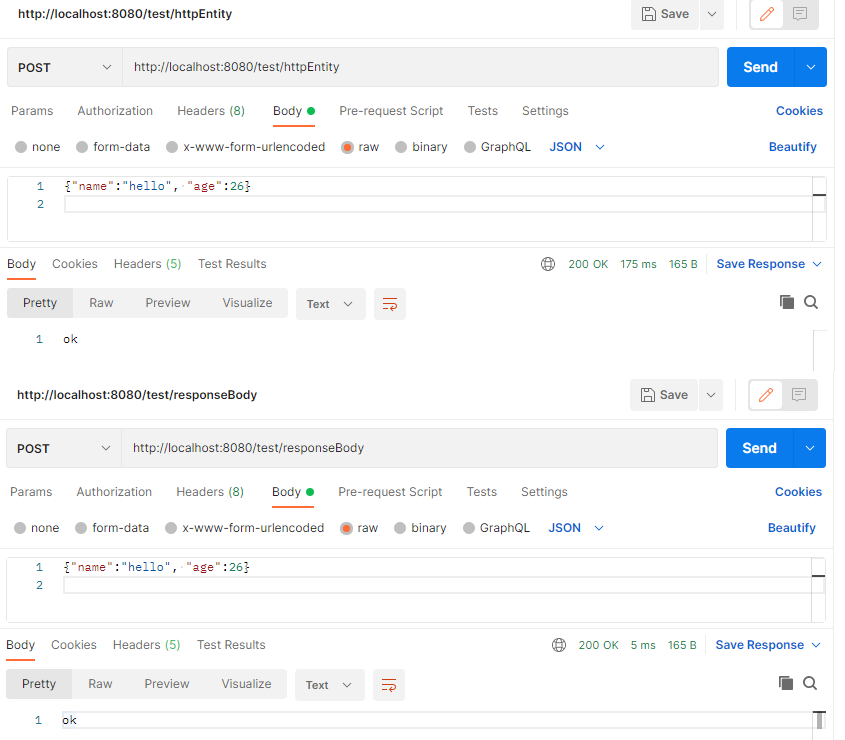The height and width of the screenshot is (740, 845).
Task: Beautify the httpEntity request body
Action: [x=792, y=147]
